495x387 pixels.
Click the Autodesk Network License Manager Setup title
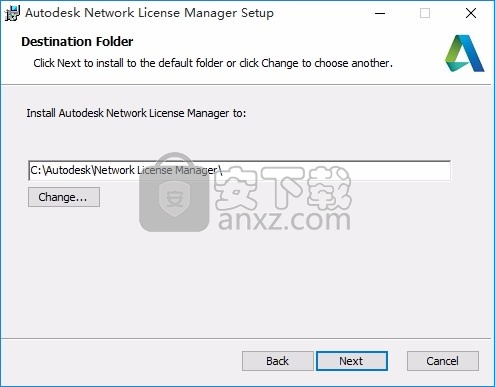[149, 13]
